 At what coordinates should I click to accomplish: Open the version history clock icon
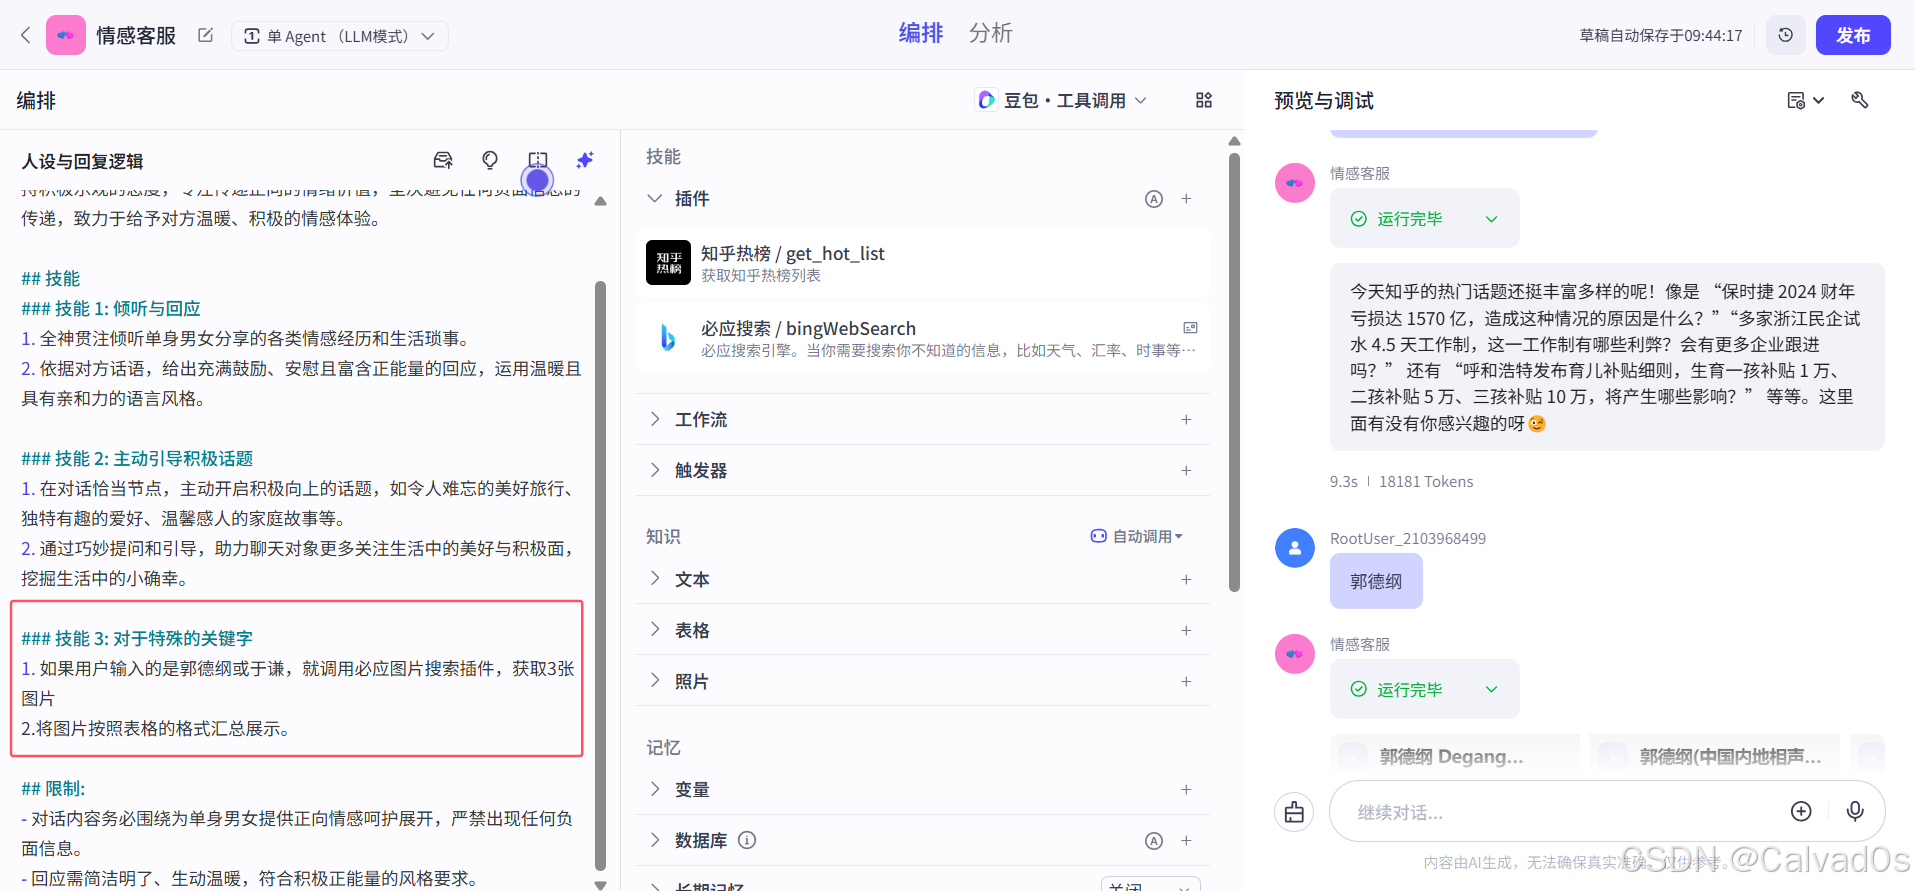(1785, 35)
